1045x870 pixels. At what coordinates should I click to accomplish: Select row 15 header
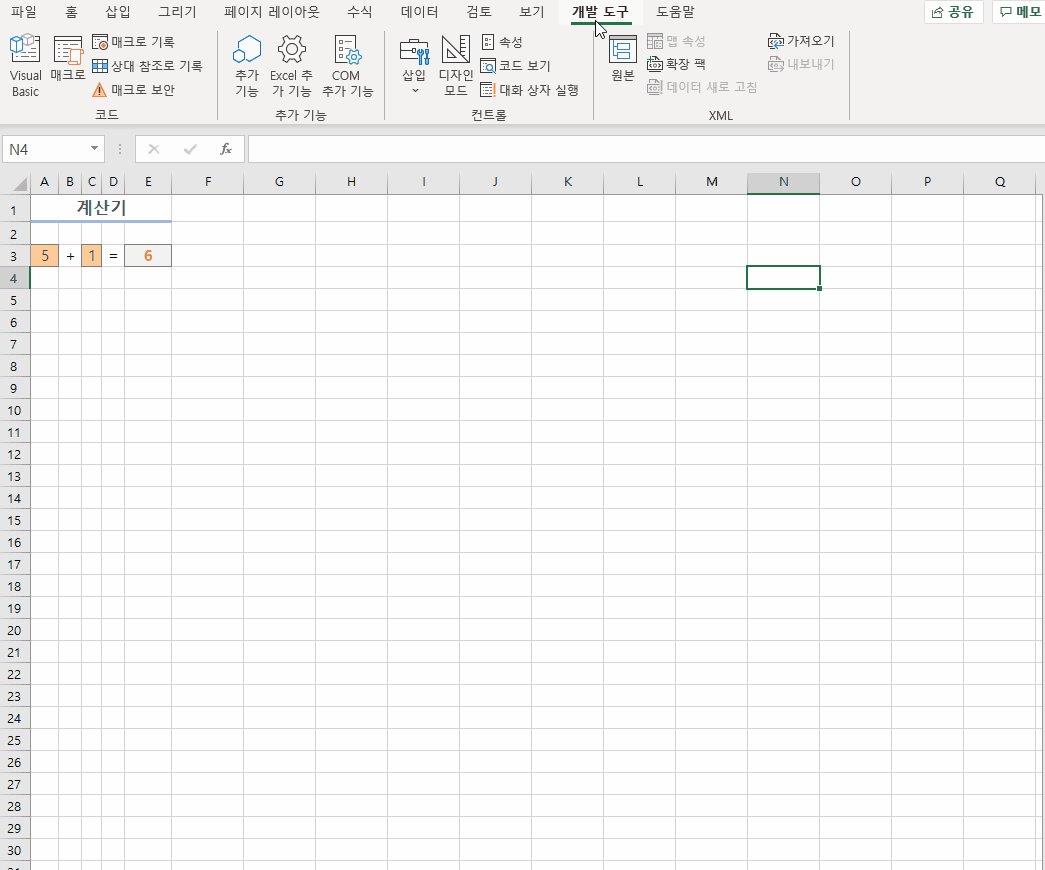tap(14, 520)
